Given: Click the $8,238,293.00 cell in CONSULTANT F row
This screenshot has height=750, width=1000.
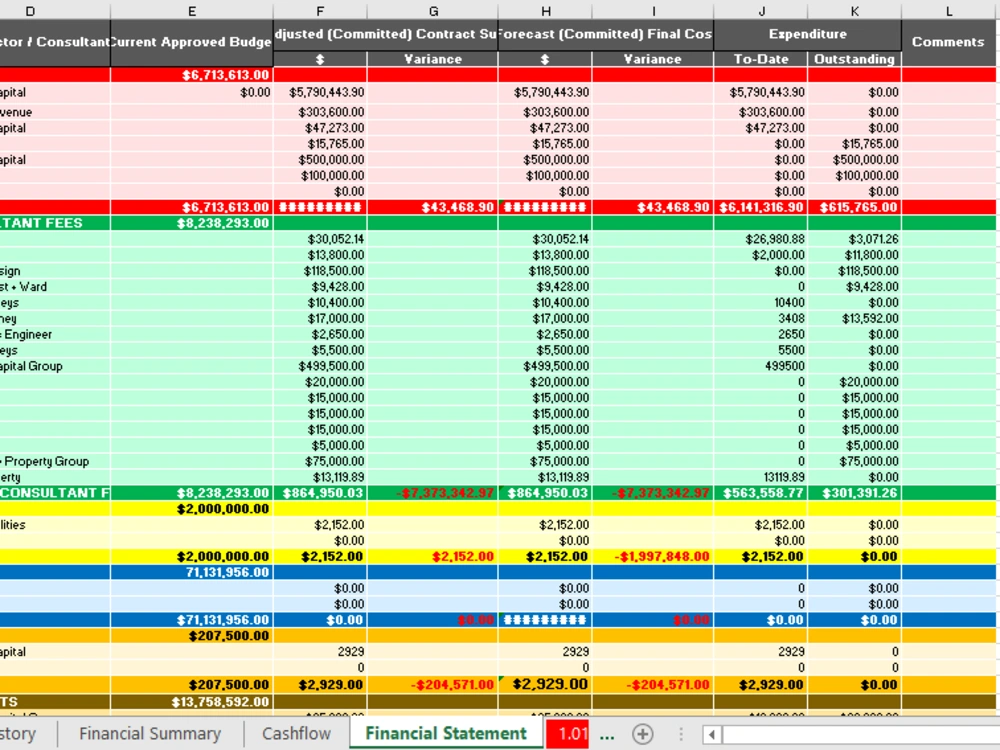Looking at the screenshot, I should pyautogui.click(x=192, y=493).
